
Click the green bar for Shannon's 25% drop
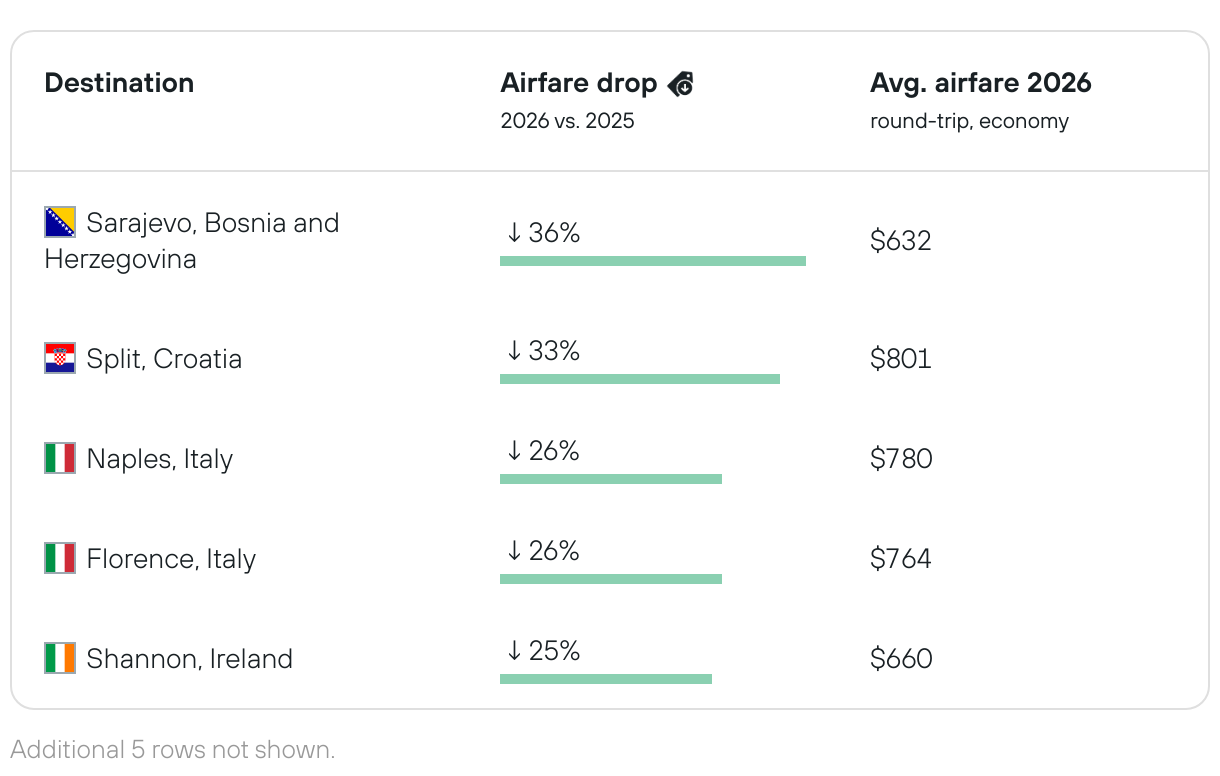(x=605, y=679)
